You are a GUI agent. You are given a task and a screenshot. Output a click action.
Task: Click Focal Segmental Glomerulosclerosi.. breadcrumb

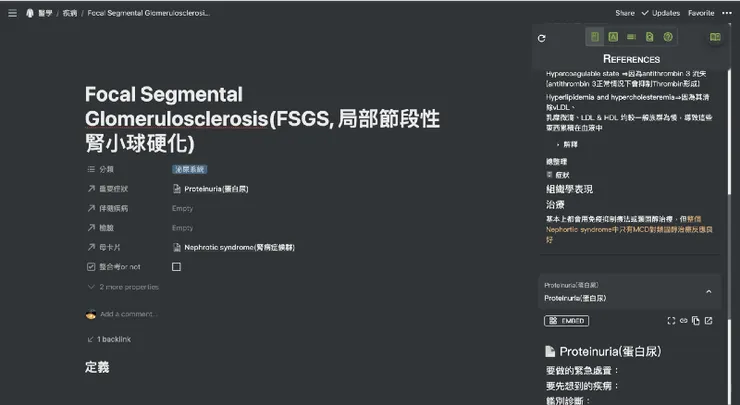coord(149,13)
